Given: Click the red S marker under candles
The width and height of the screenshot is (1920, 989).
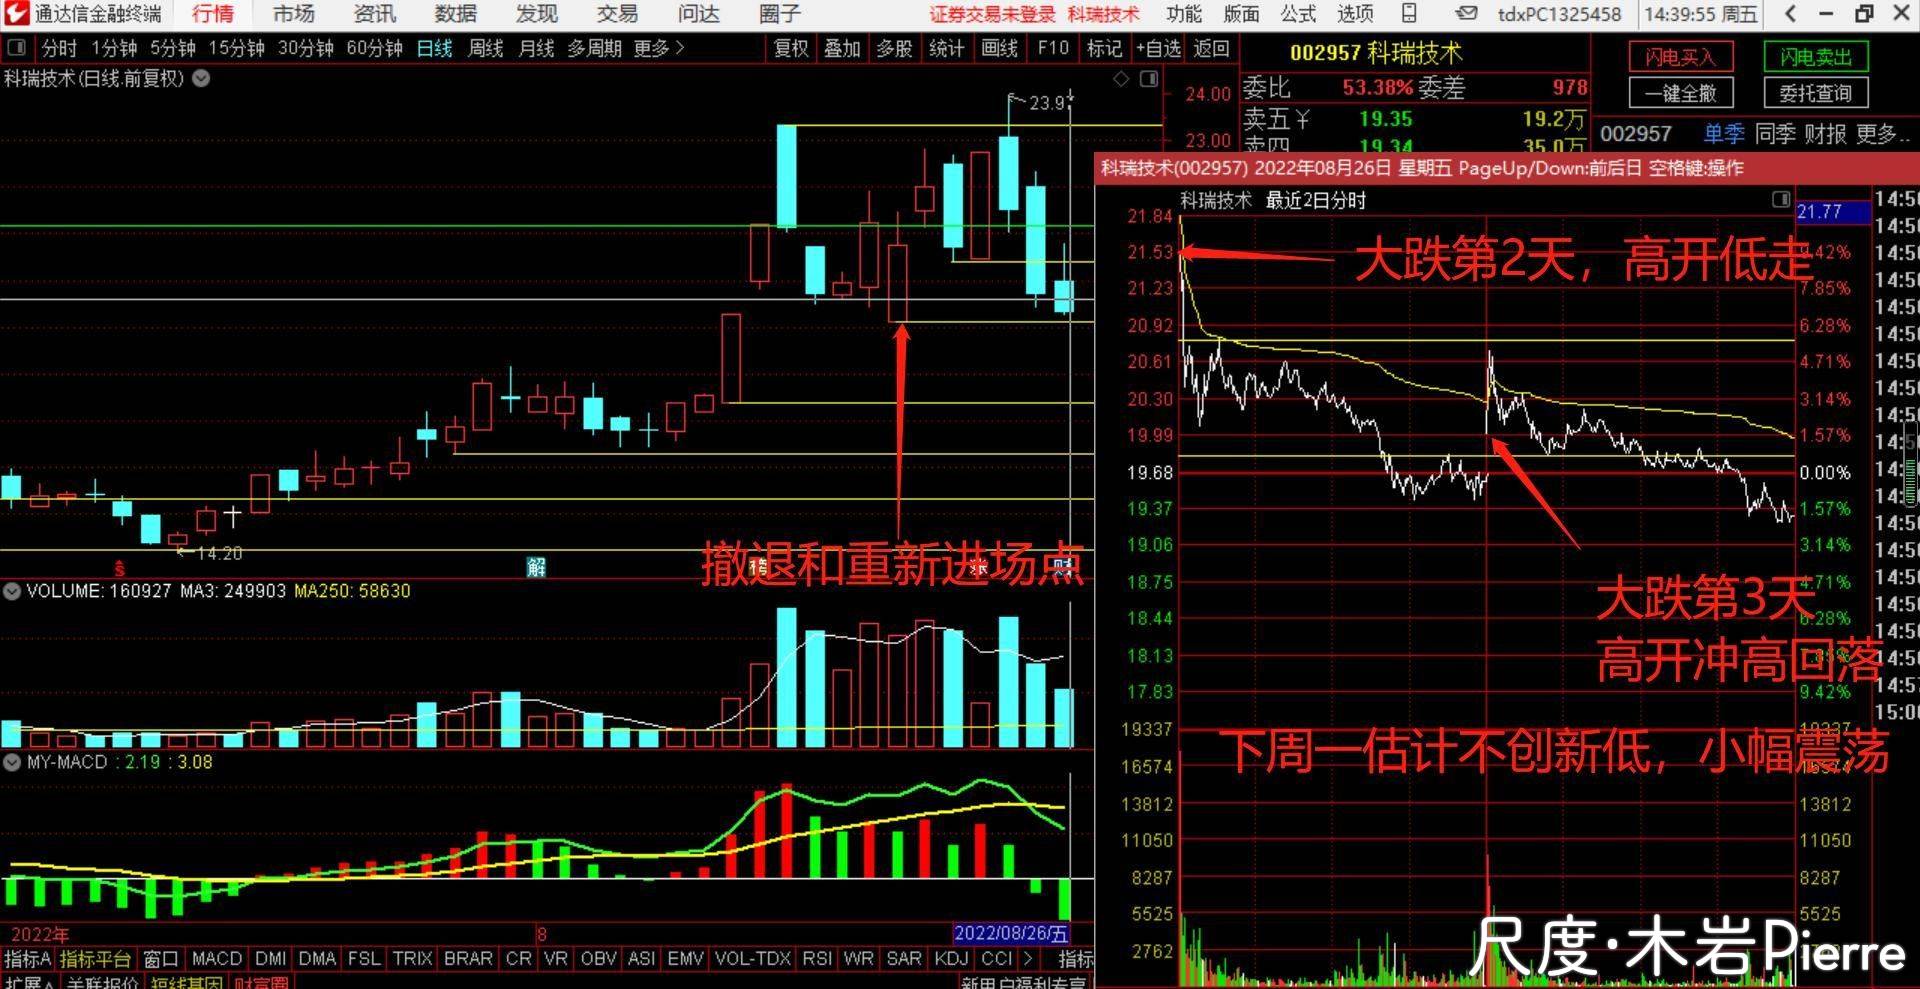Looking at the screenshot, I should [x=119, y=568].
